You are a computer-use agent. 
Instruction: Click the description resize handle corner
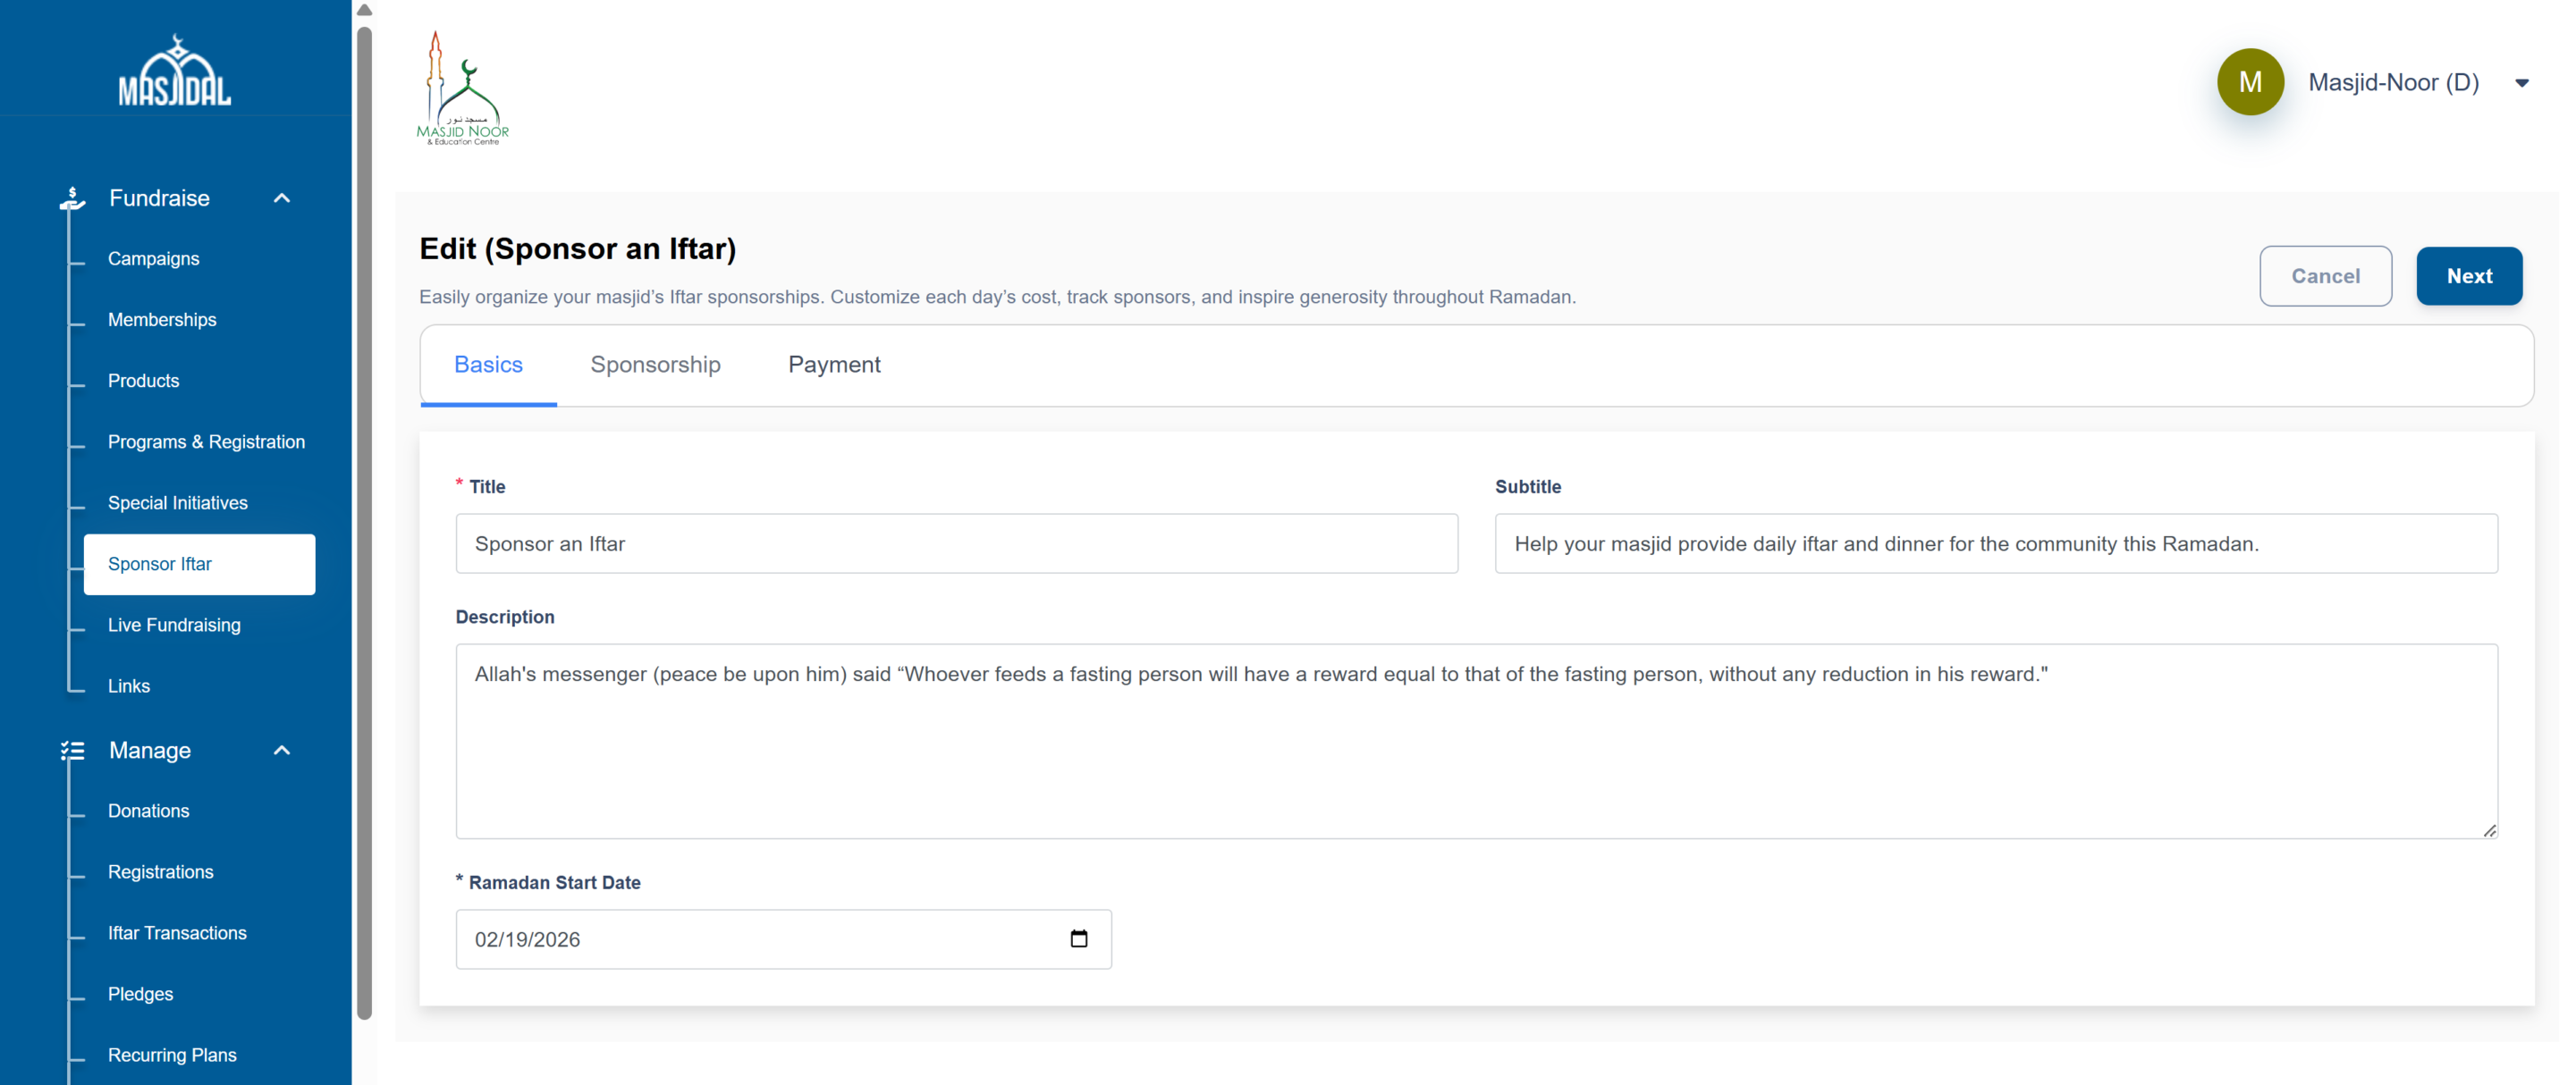pos(2489,831)
